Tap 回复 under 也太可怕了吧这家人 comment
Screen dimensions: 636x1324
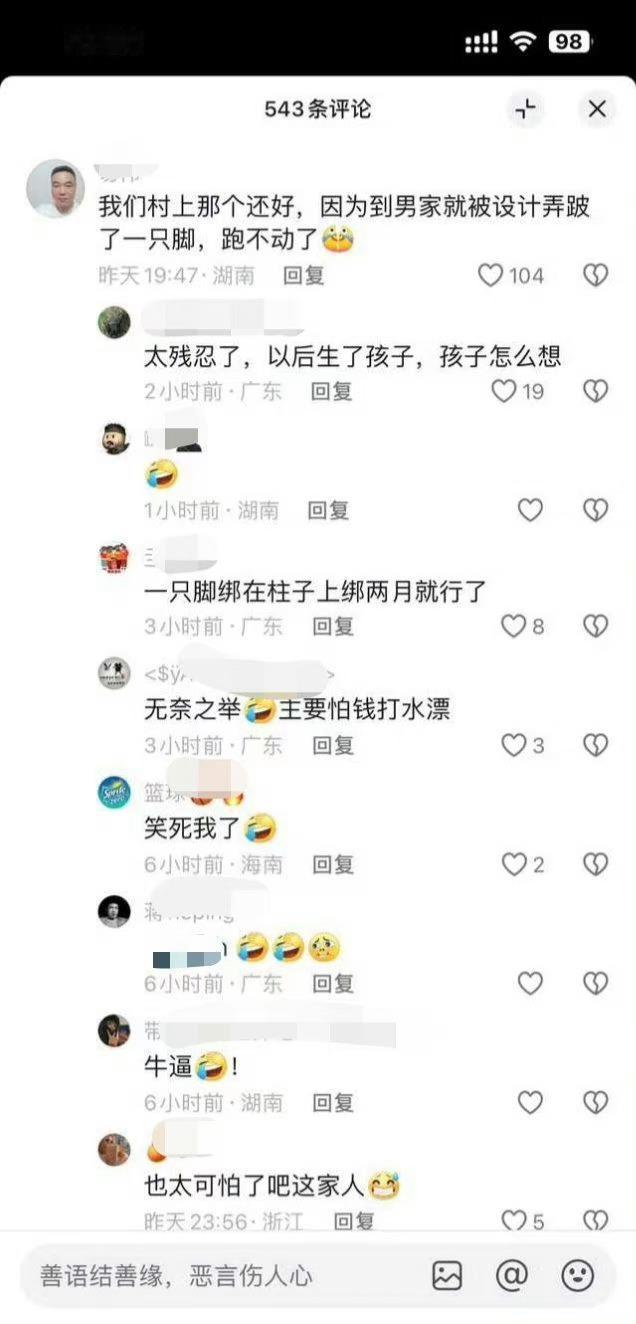click(x=353, y=1221)
